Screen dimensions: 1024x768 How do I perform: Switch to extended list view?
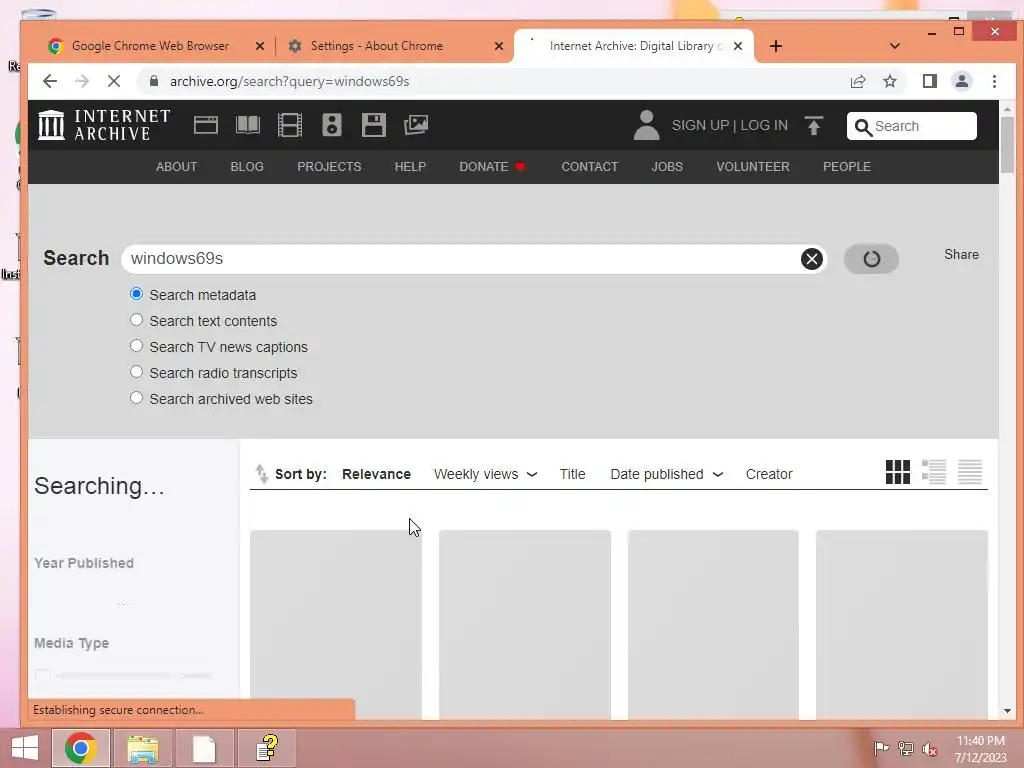click(x=933, y=472)
